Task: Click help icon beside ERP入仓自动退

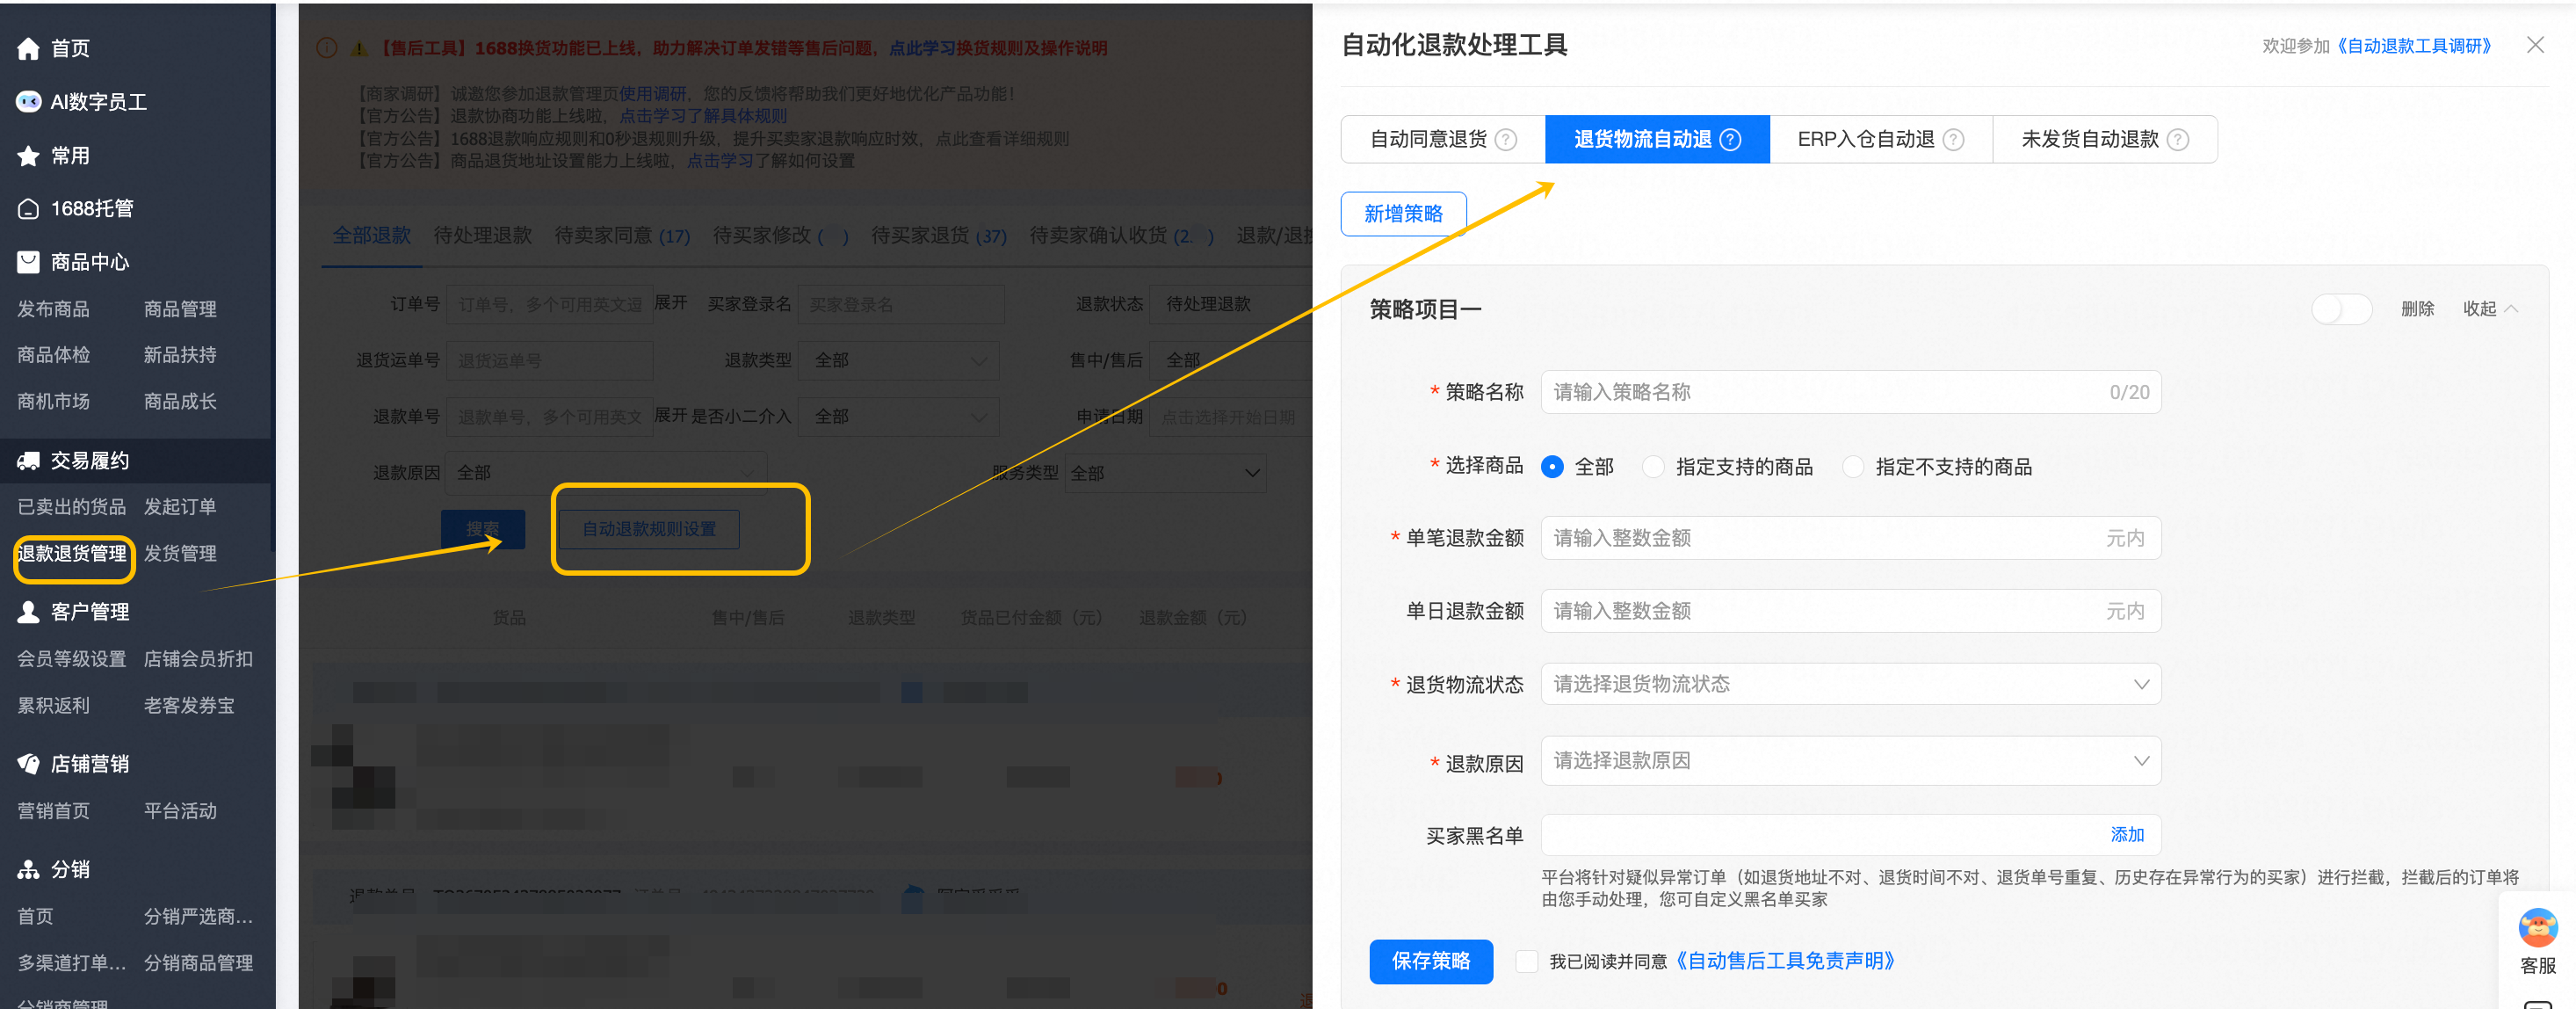Action: [x=1952, y=140]
